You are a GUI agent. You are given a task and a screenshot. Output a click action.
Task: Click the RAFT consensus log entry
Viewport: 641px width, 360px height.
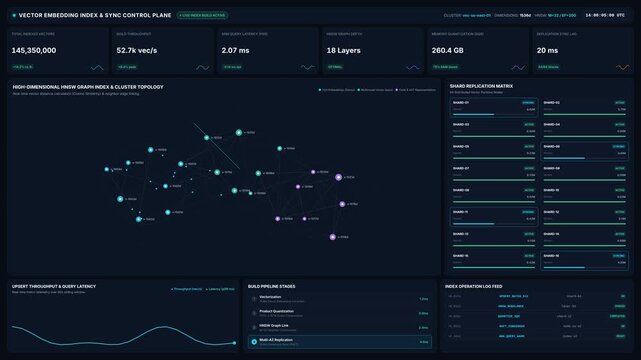(536, 326)
